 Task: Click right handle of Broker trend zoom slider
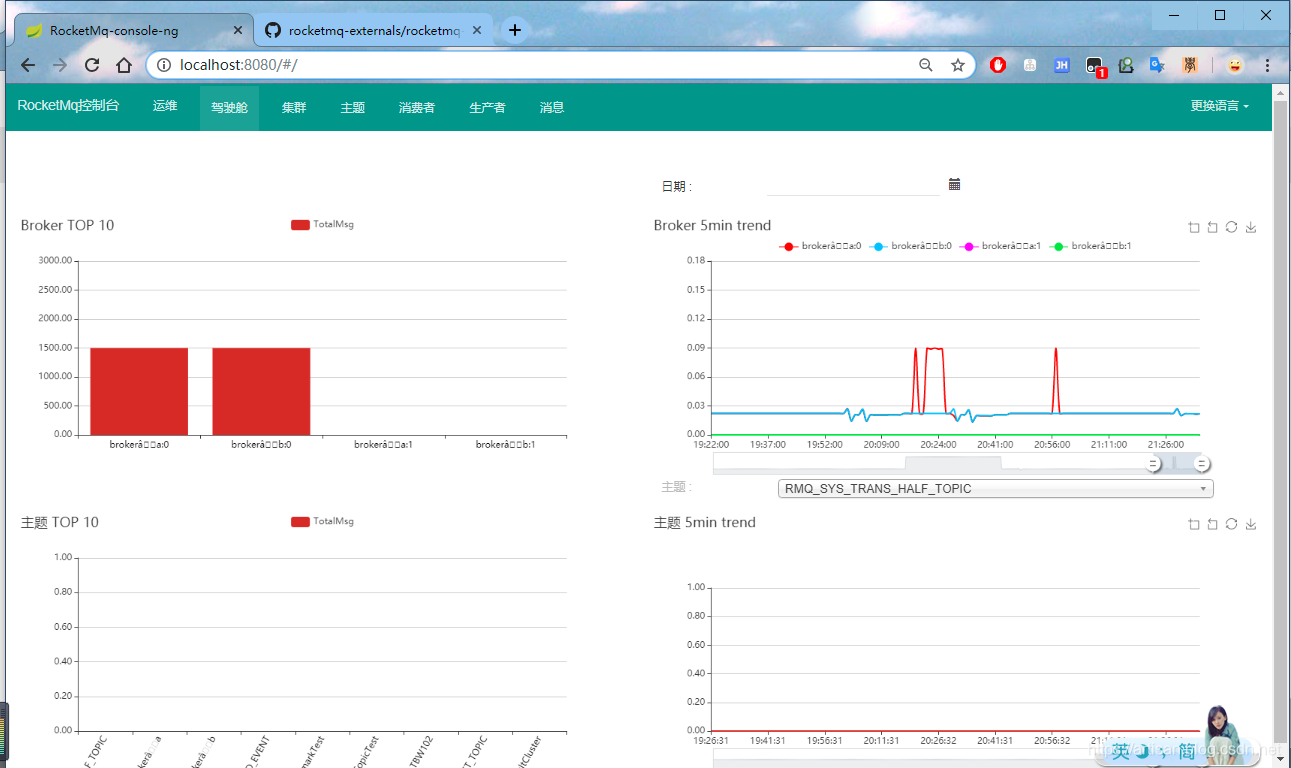coord(1202,464)
